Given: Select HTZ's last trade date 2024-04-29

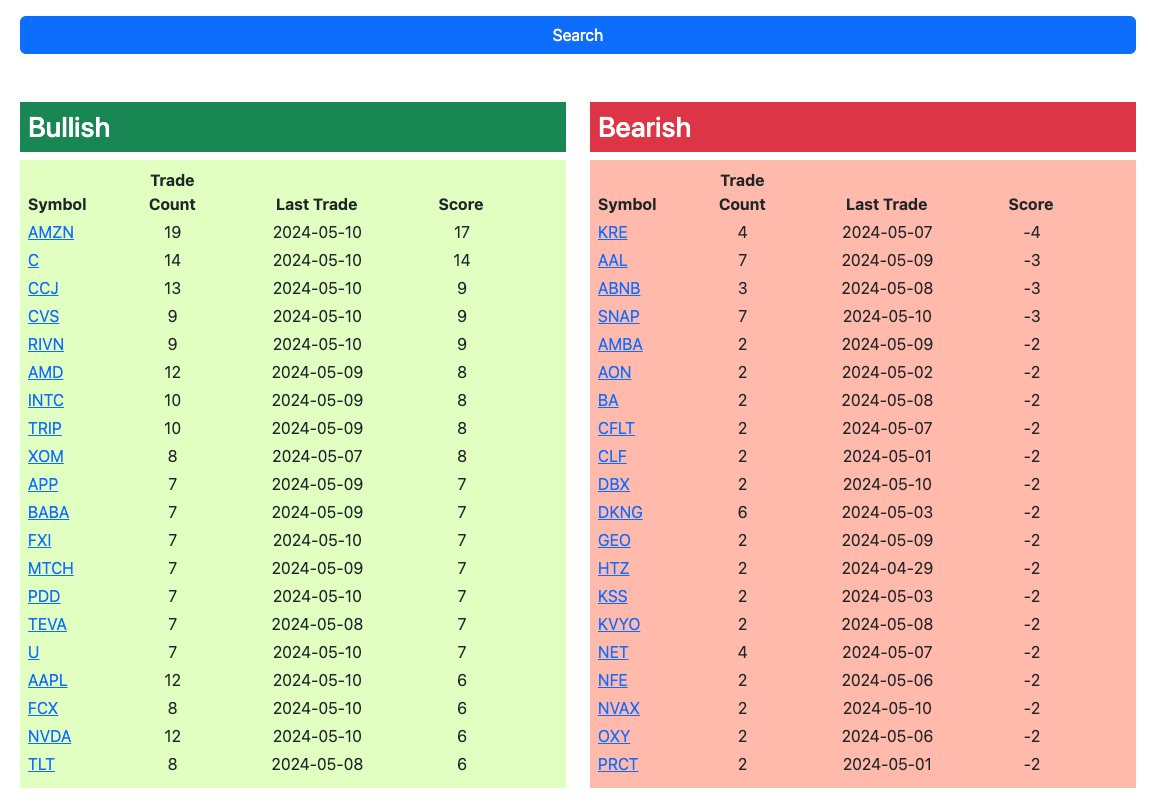Looking at the screenshot, I should click(887, 568).
